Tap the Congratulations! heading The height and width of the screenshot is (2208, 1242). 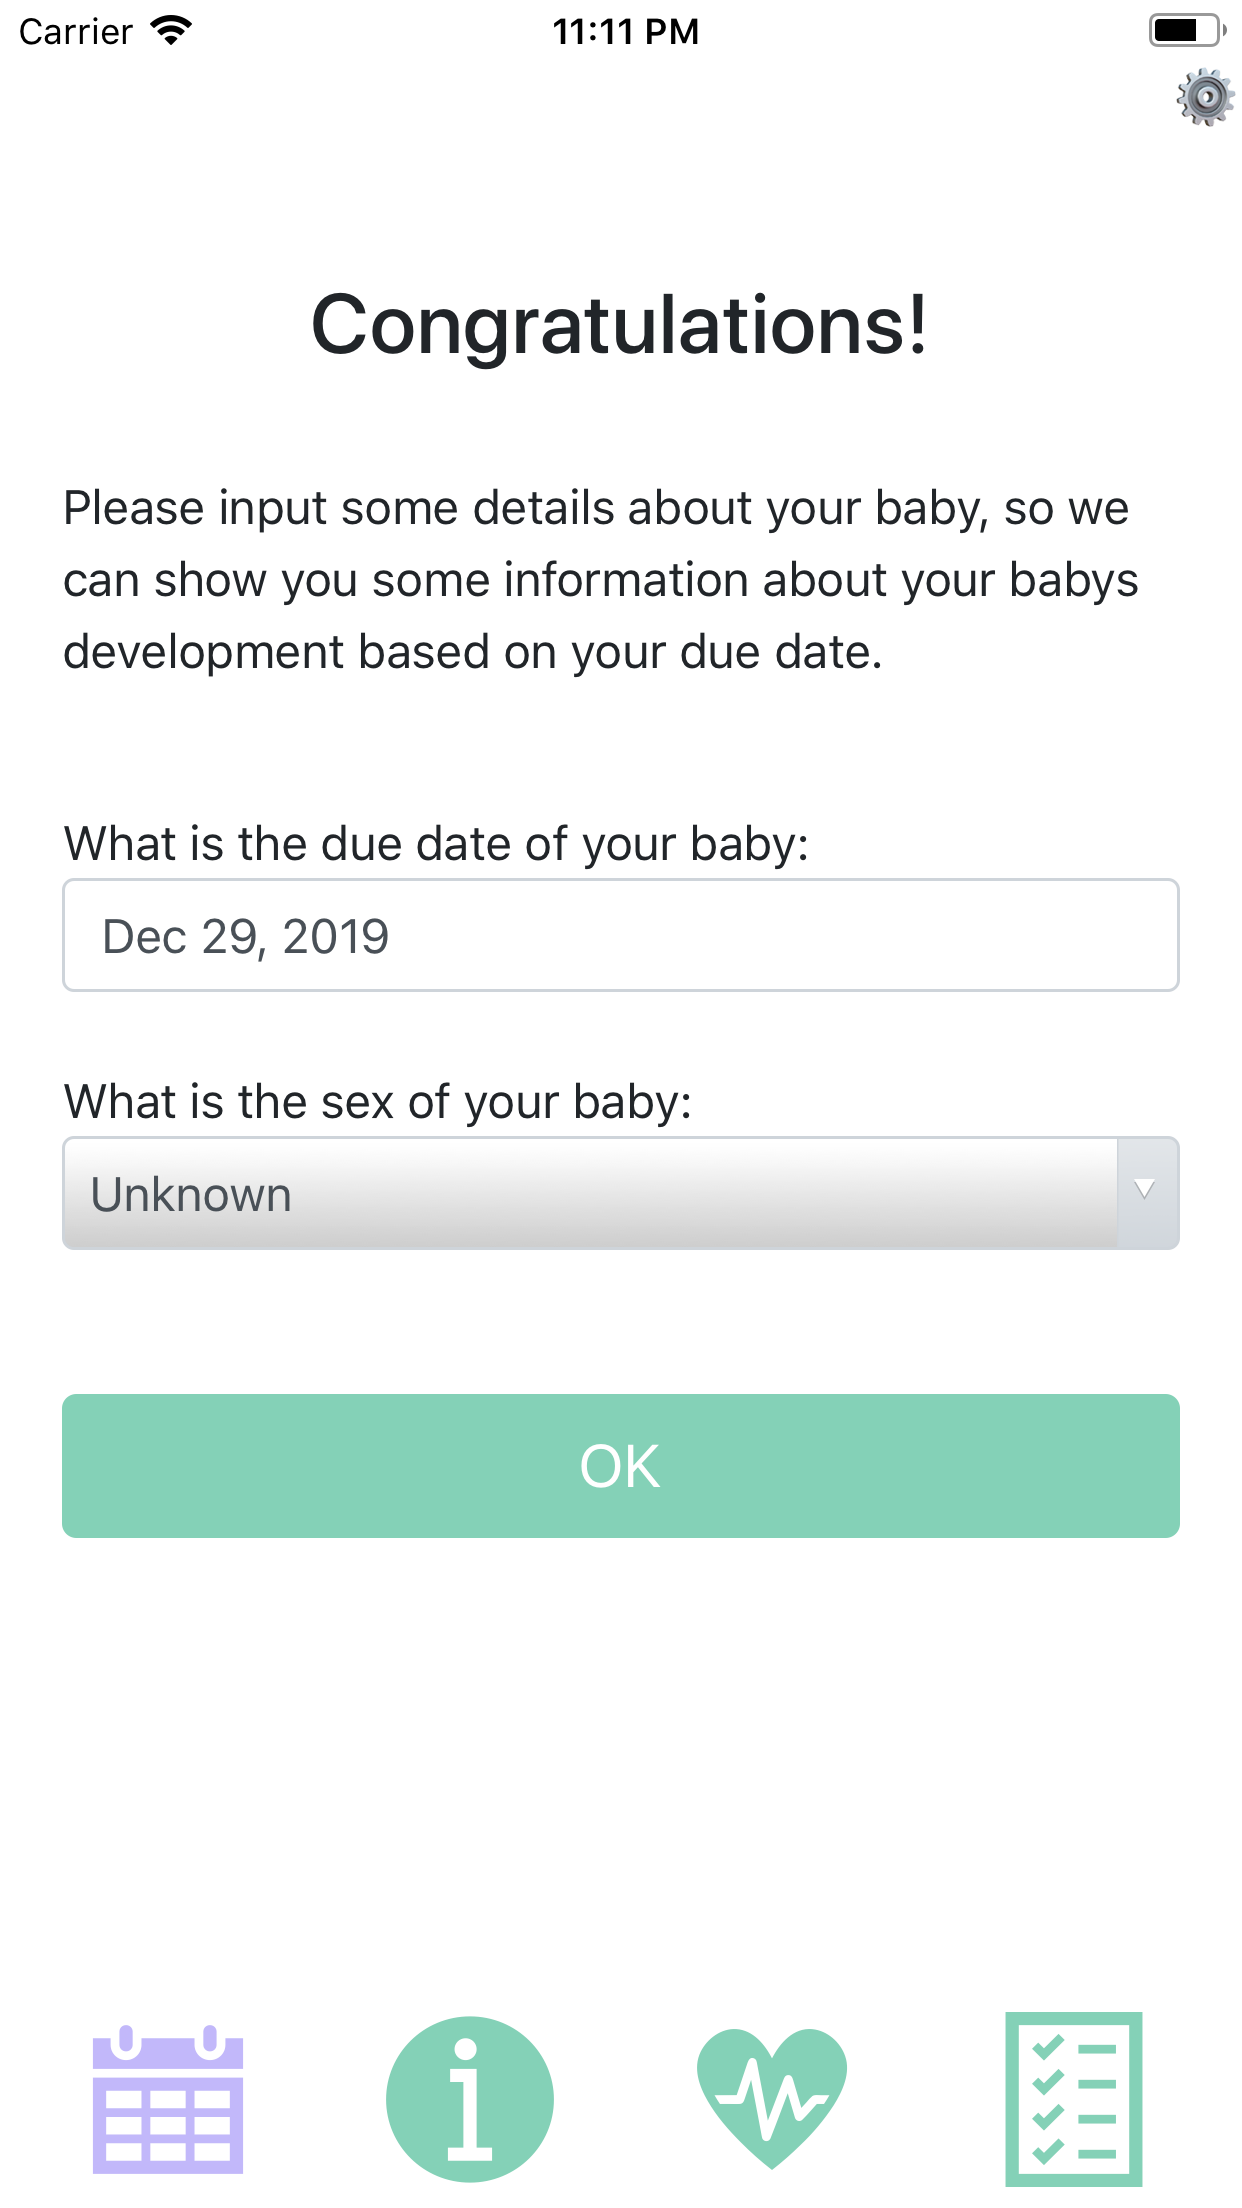click(620, 326)
